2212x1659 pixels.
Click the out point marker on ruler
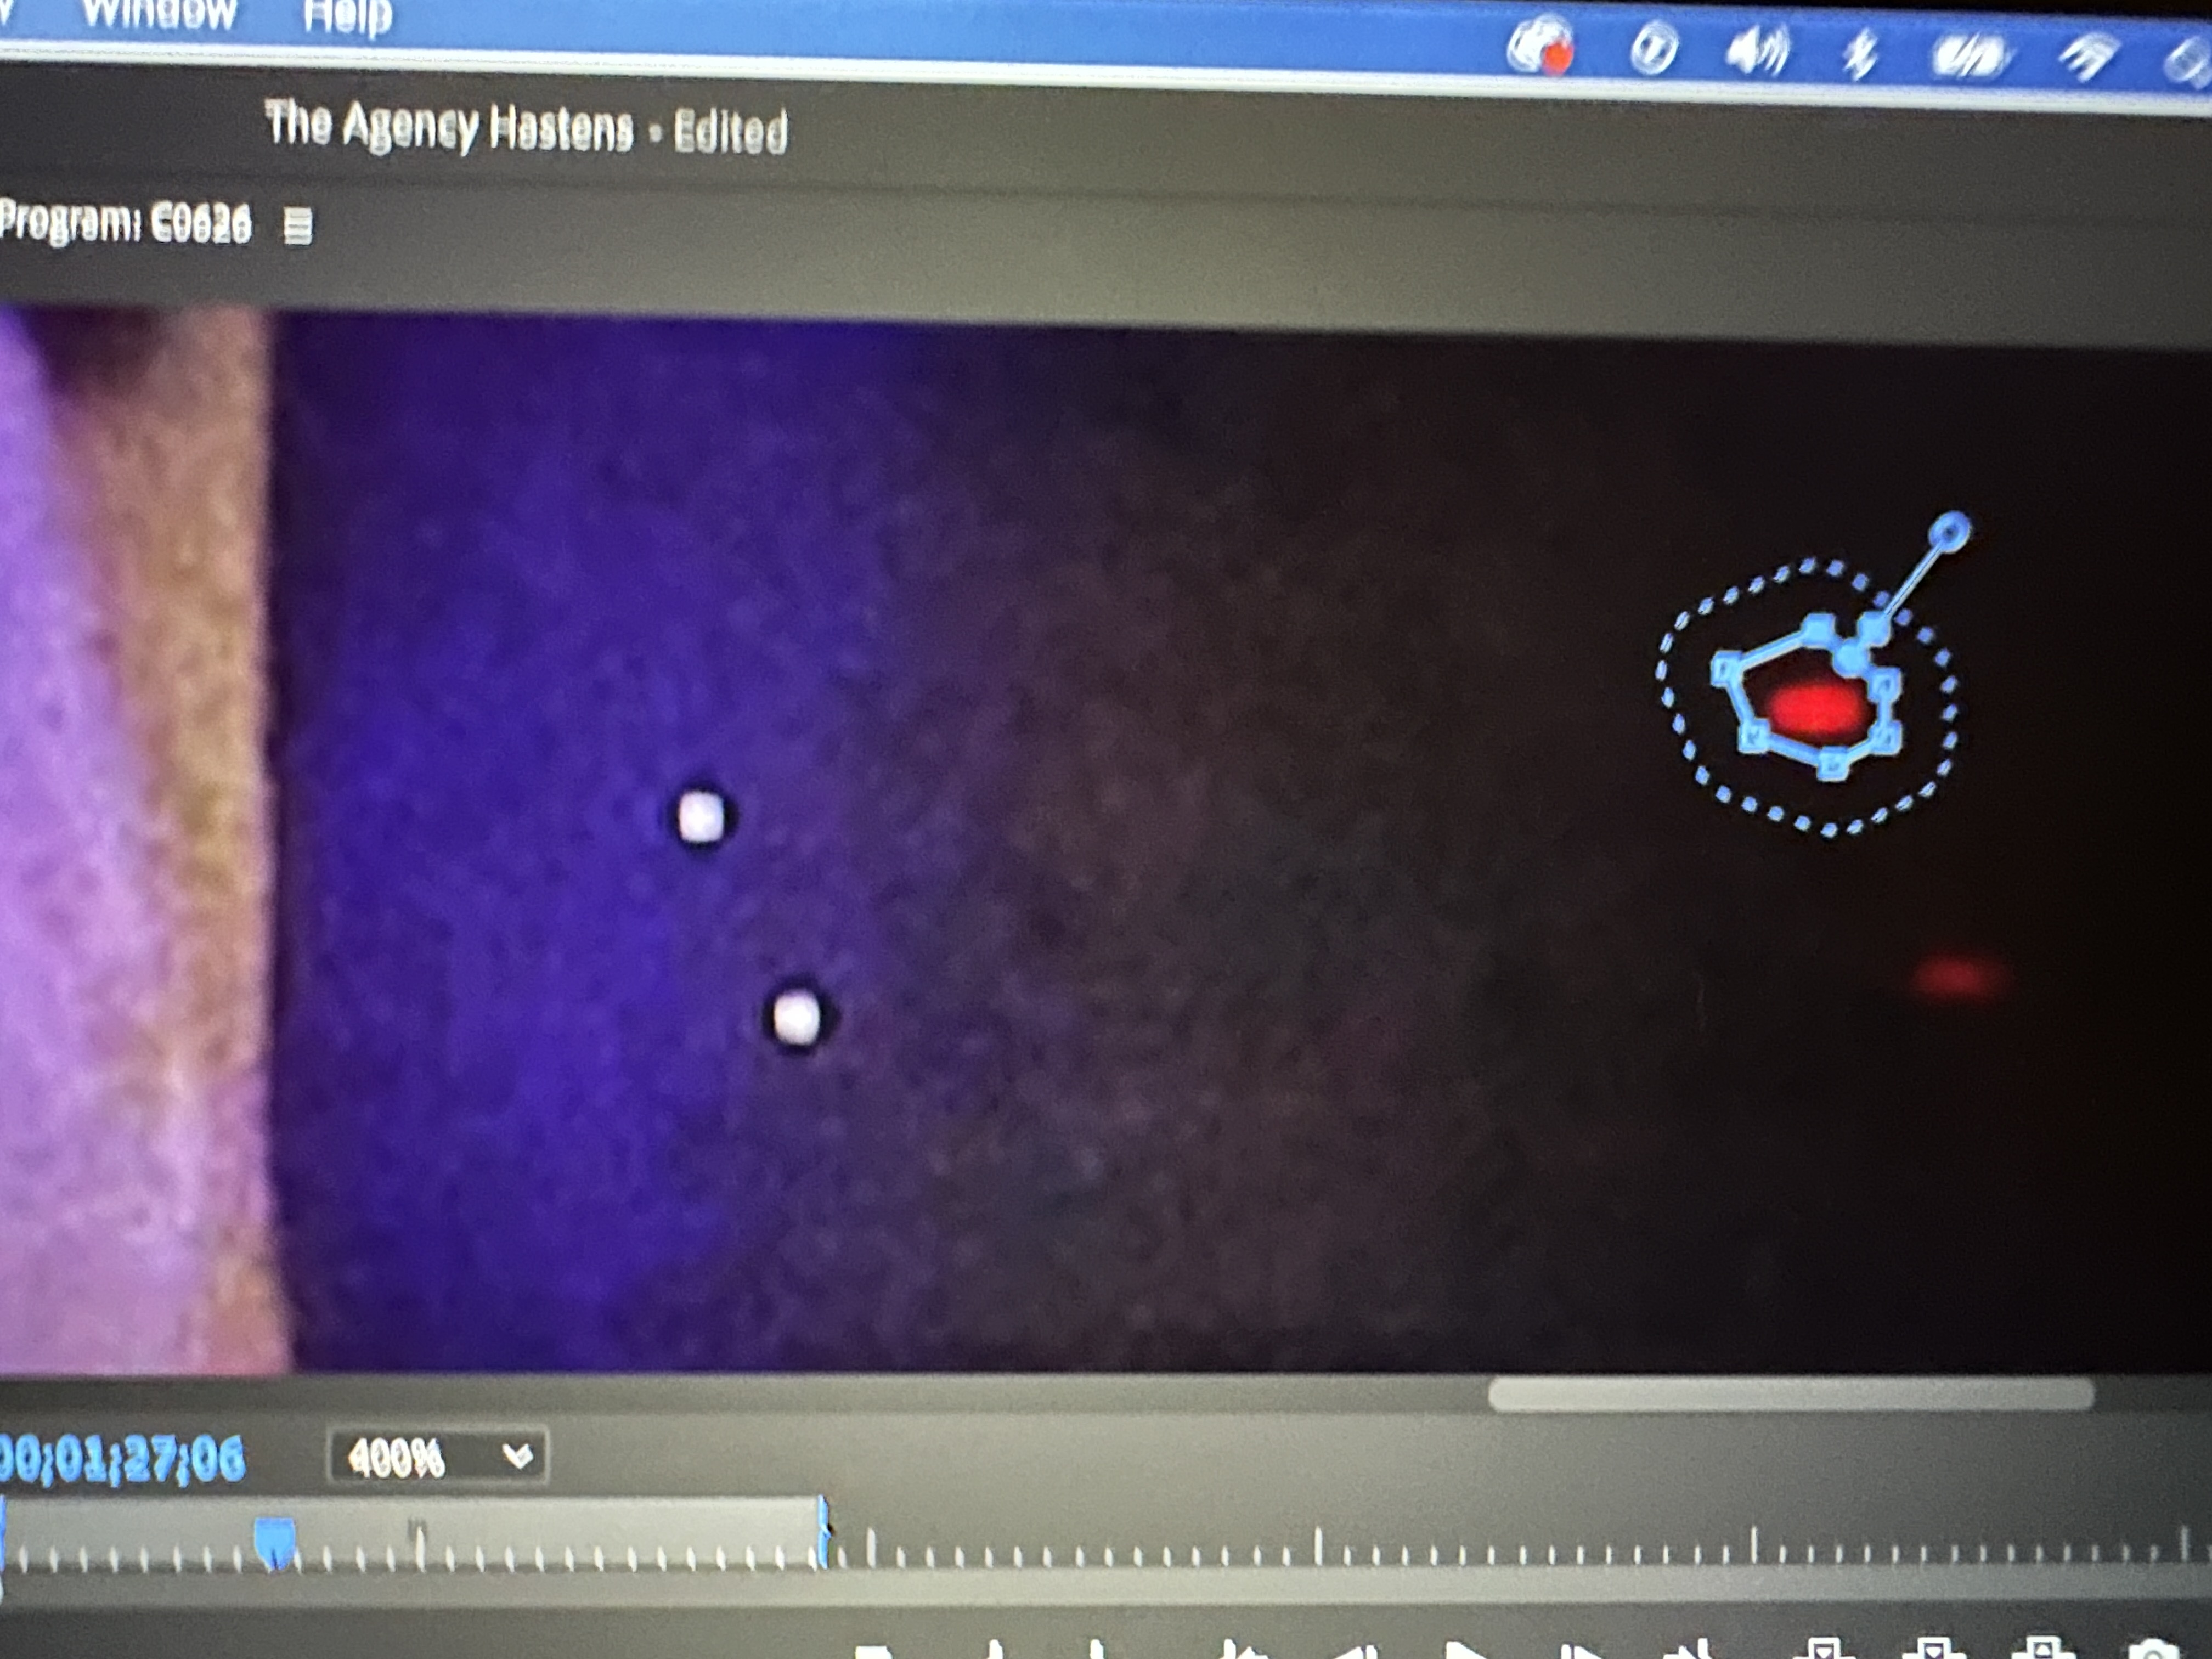[x=823, y=1531]
